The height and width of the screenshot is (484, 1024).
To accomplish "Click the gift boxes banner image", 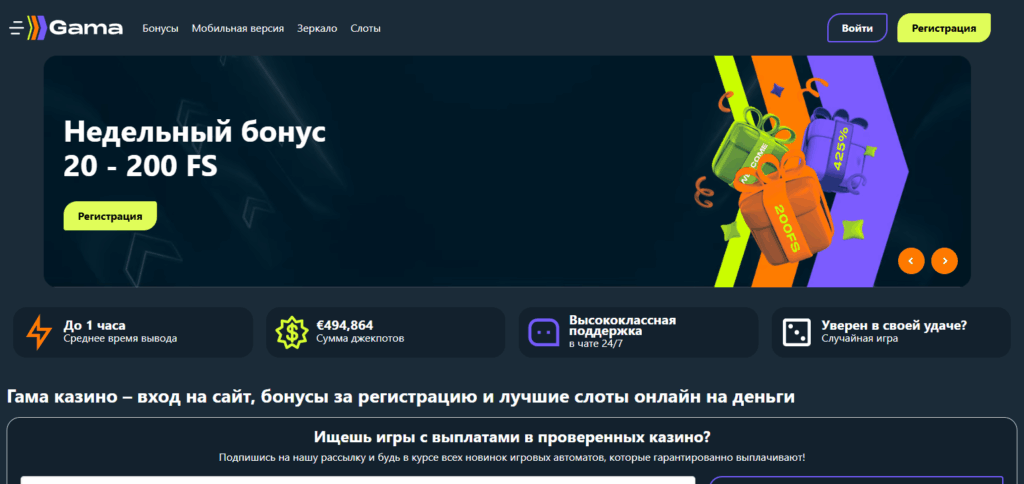I will pos(803,171).
